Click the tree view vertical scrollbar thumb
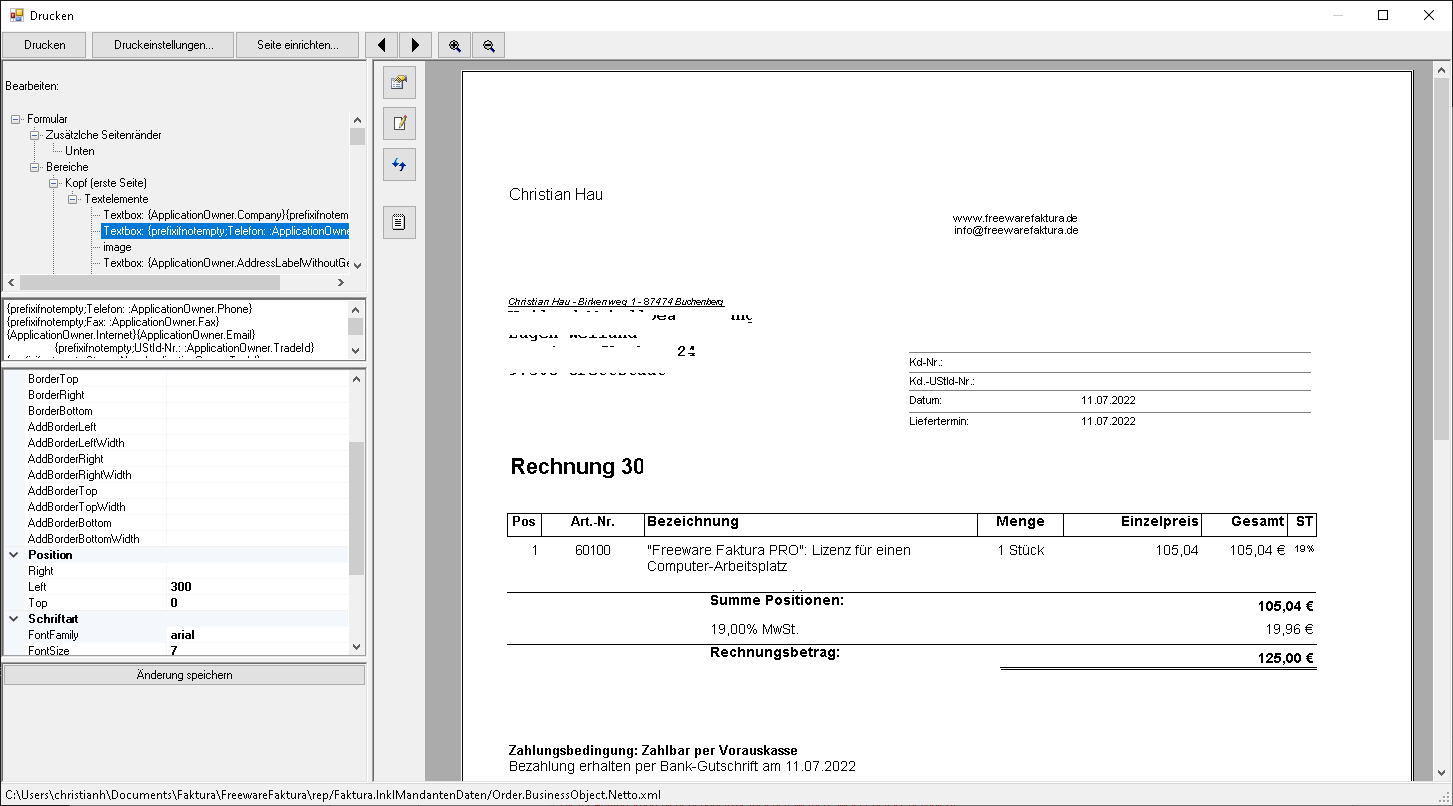Screen dimensions: 1453x806 tap(357, 136)
